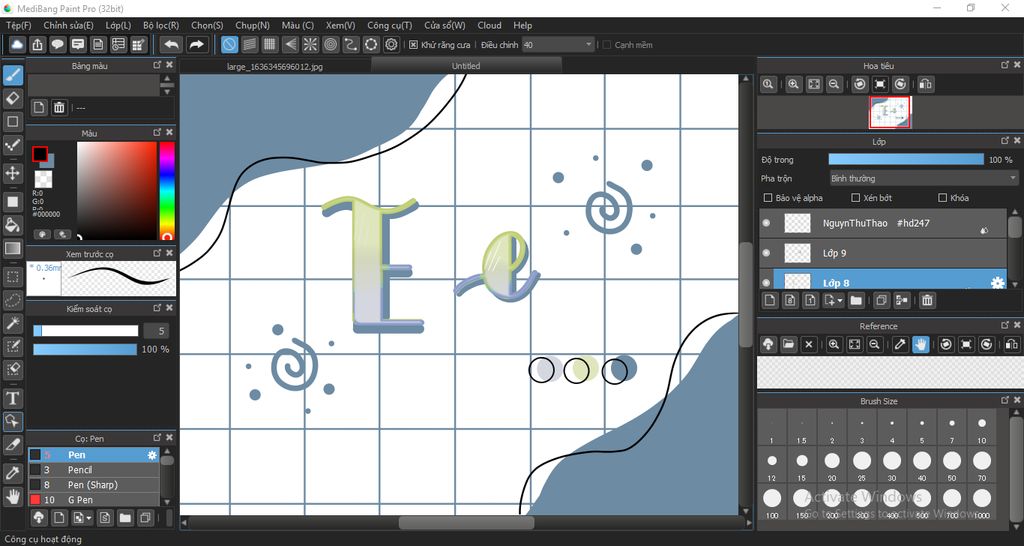Expand the add-layer dropdown arrow
This screenshot has width=1024, height=546.
click(840, 300)
